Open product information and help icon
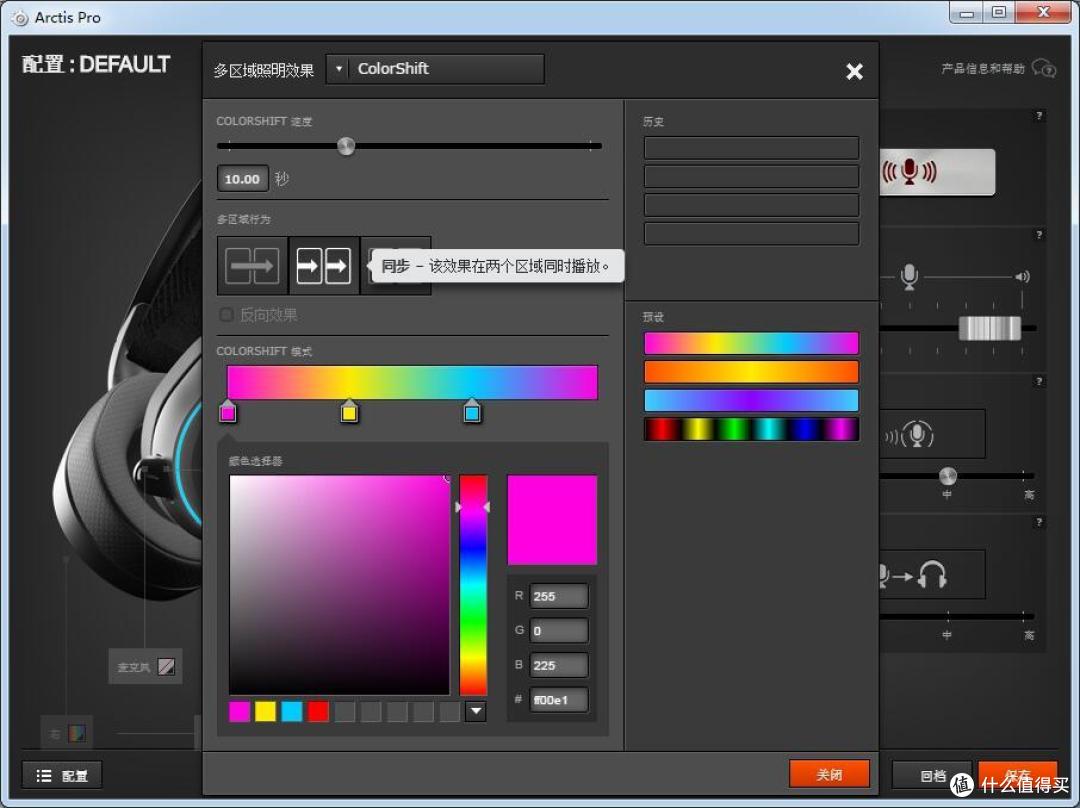The image size is (1080, 808). click(x=1044, y=68)
